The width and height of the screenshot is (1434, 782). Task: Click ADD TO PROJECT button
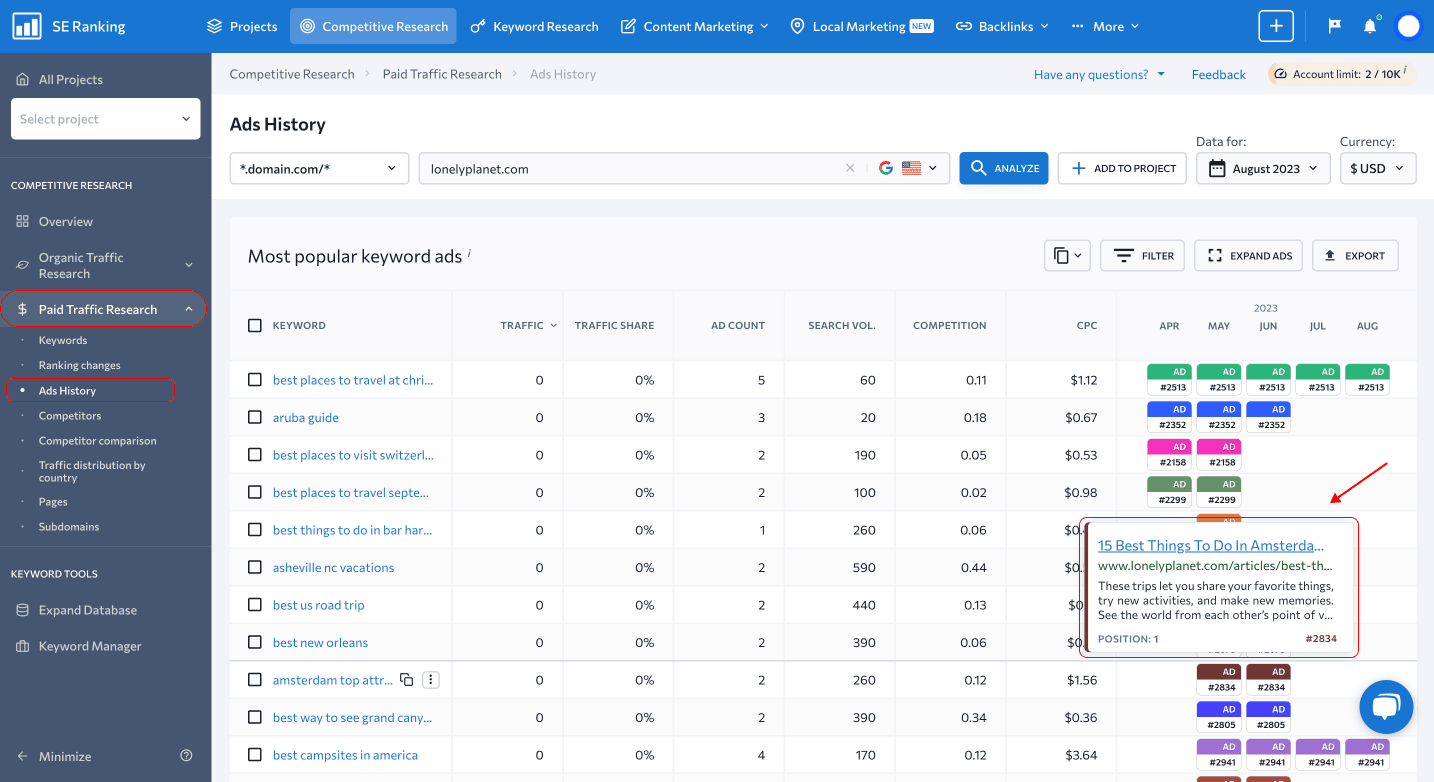(1122, 168)
